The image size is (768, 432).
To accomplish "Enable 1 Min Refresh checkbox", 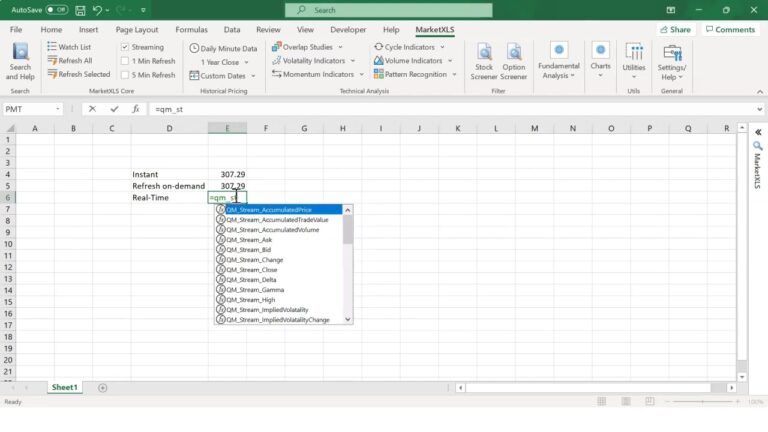I will click(x=125, y=61).
